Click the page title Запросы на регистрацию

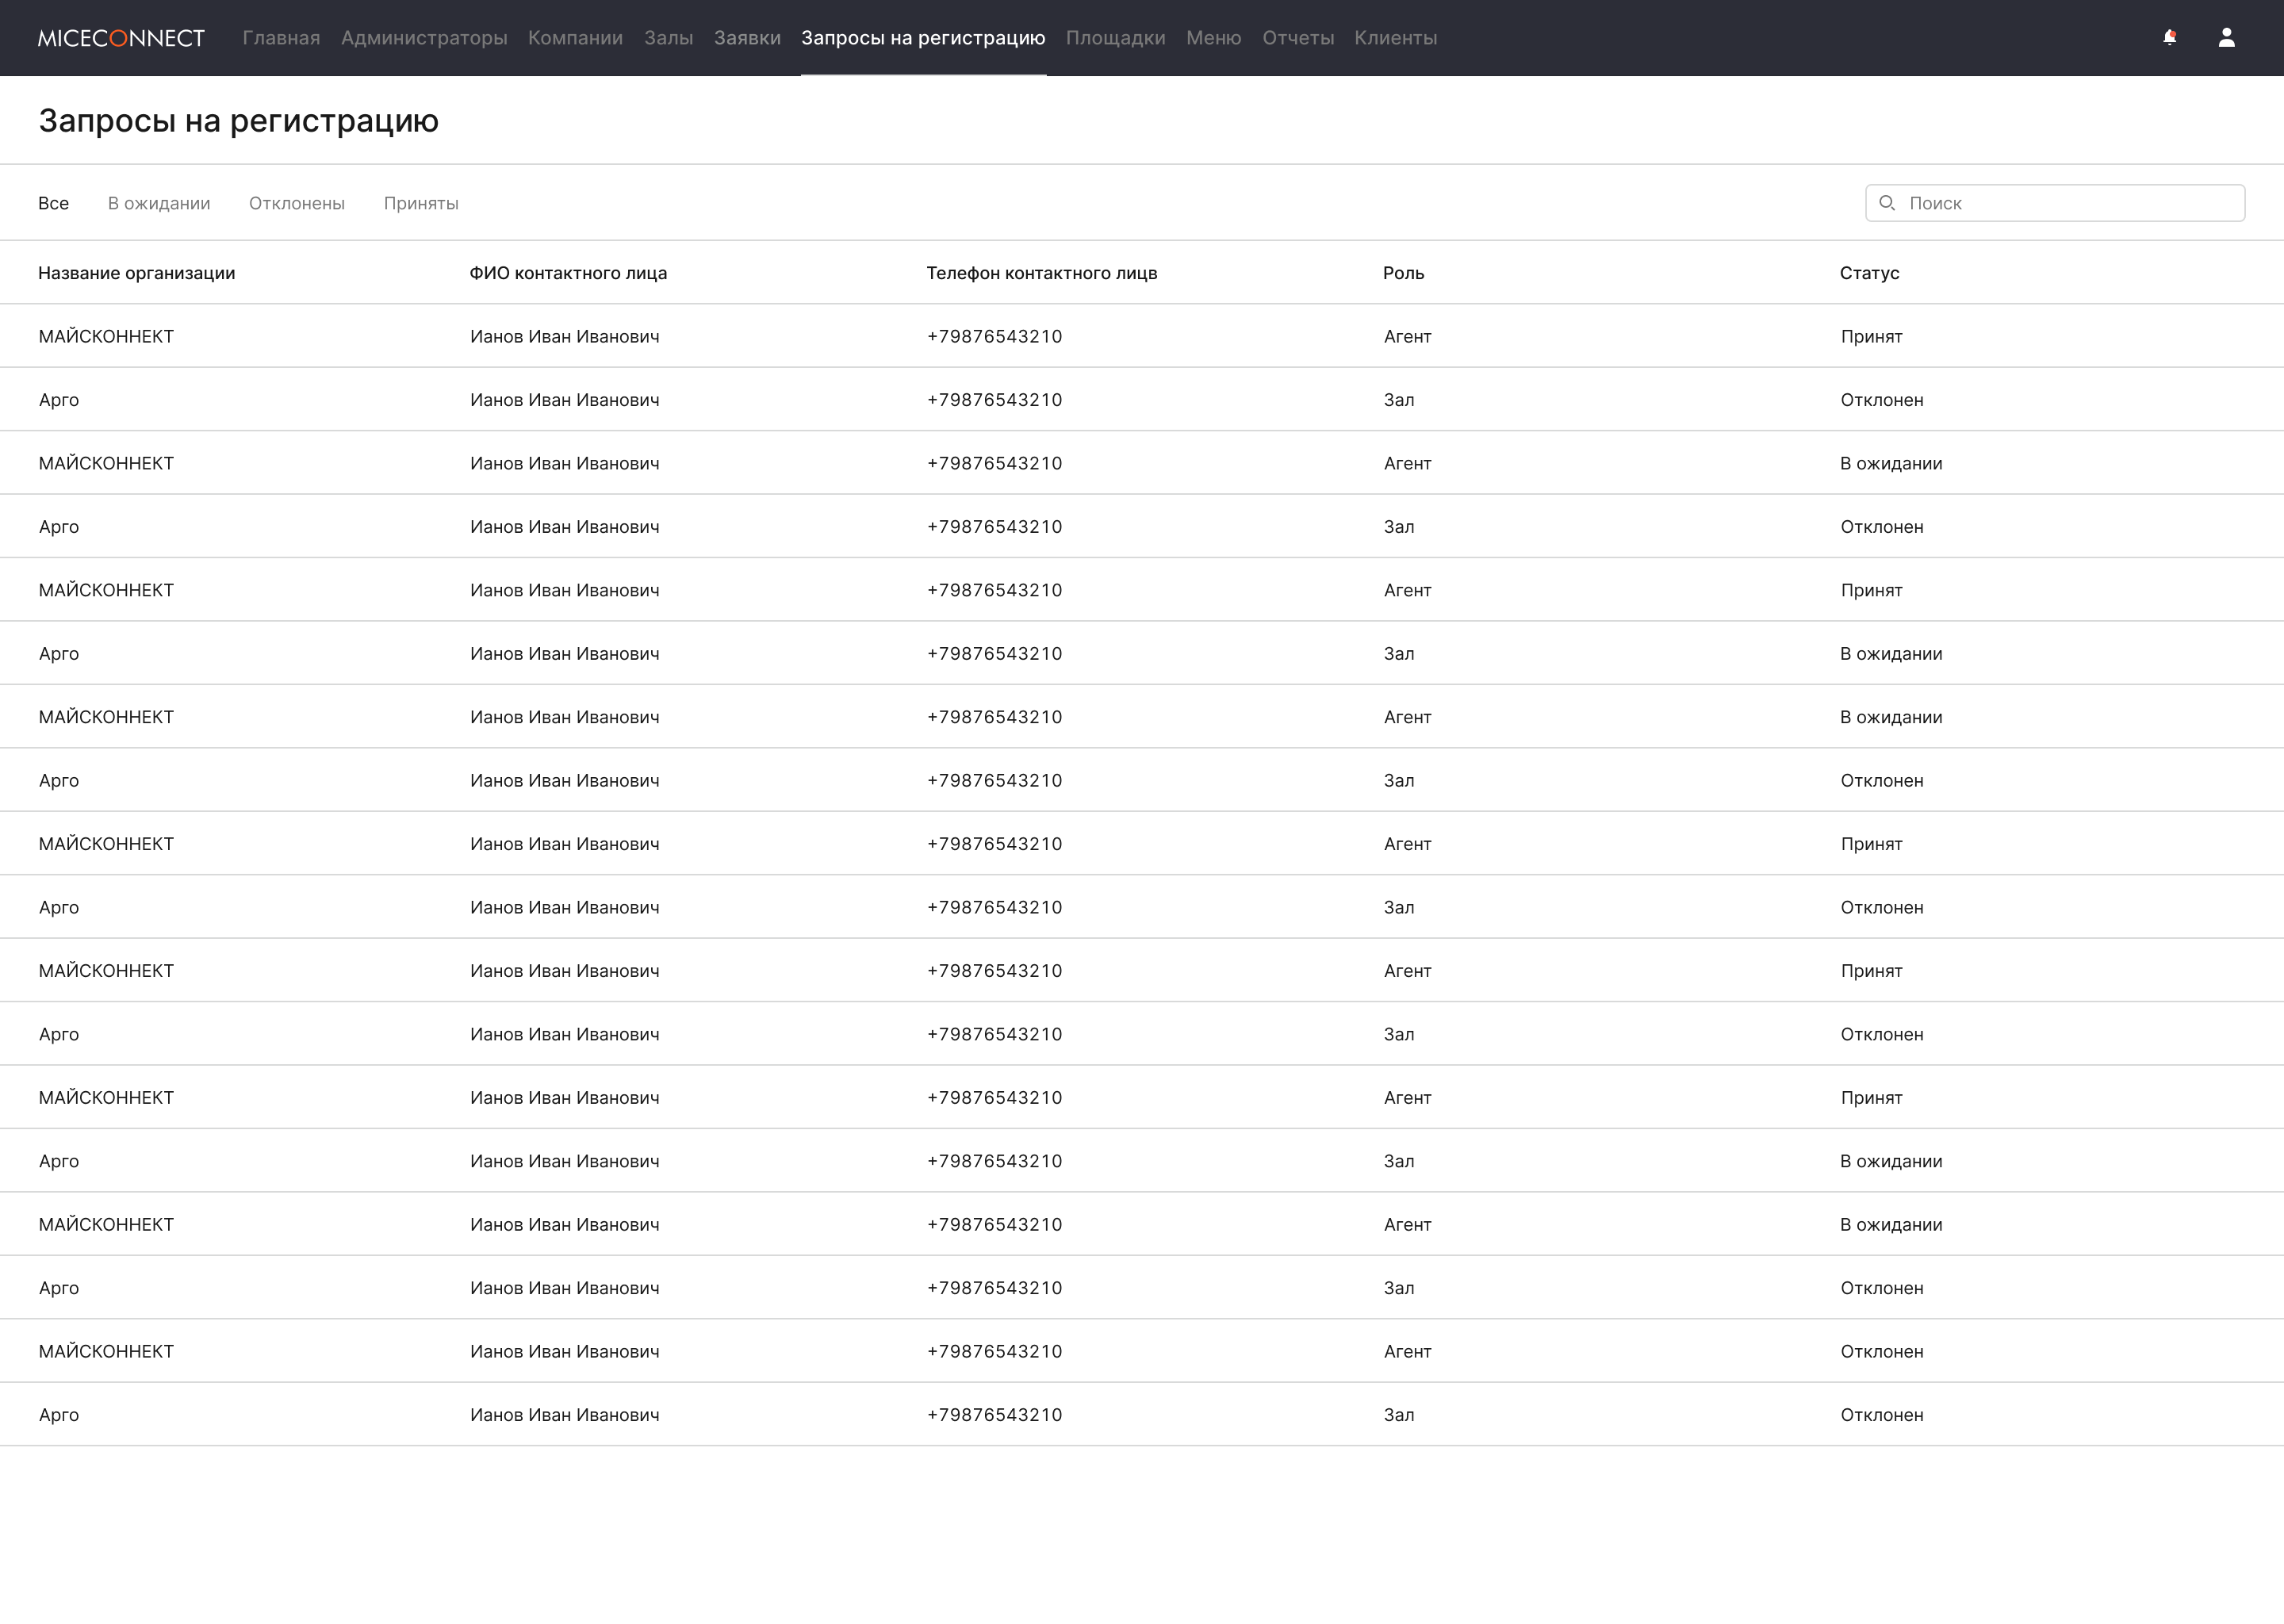tap(238, 121)
